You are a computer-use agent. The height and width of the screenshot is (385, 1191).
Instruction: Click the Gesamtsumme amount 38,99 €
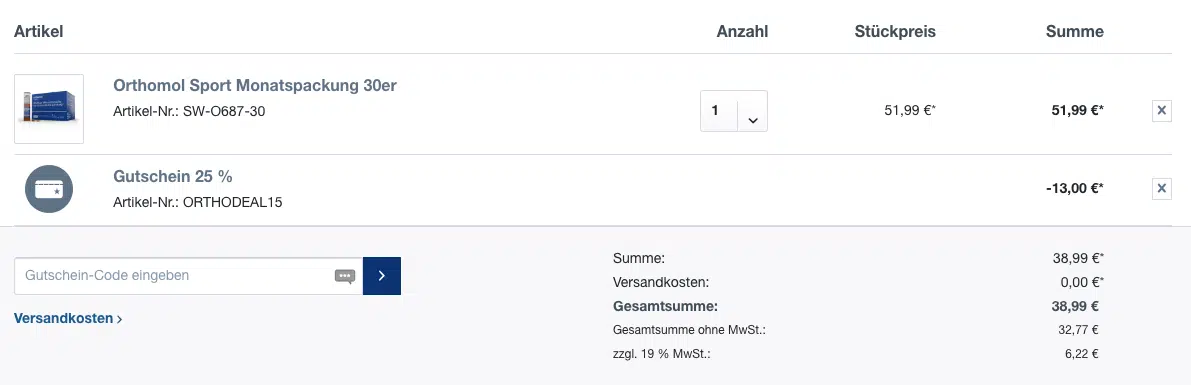tap(1076, 307)
